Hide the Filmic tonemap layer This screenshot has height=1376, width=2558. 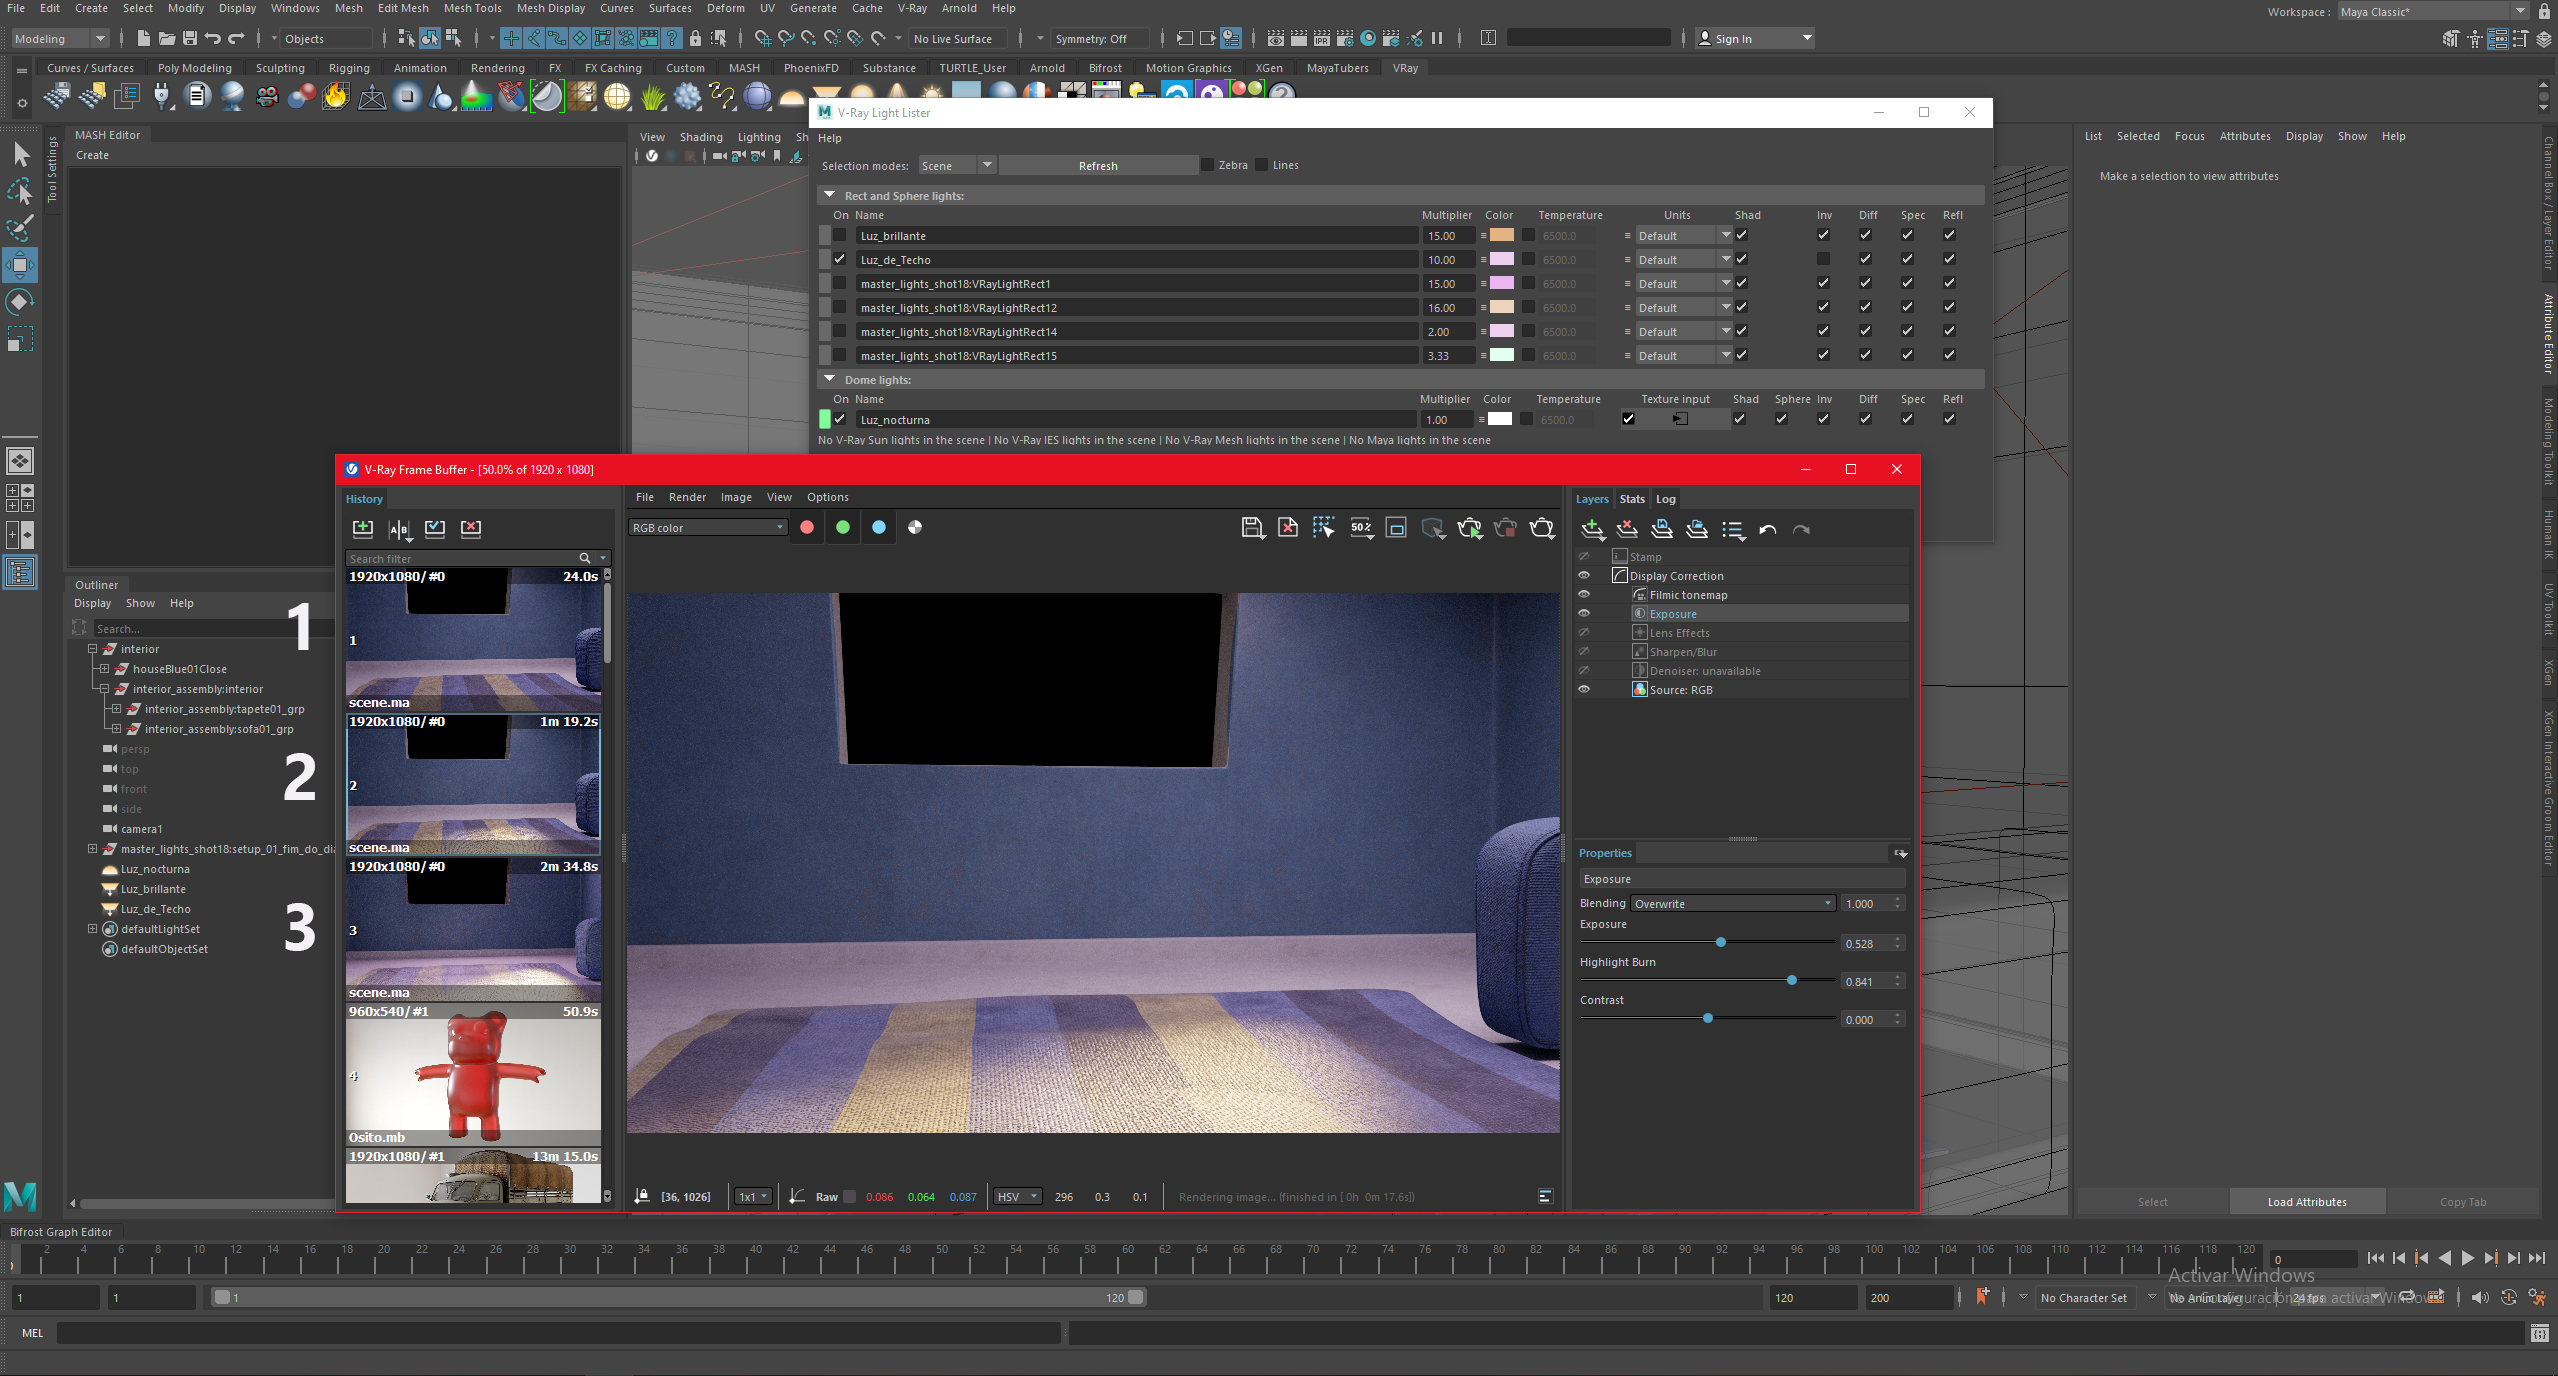(x=1583, y=595)
